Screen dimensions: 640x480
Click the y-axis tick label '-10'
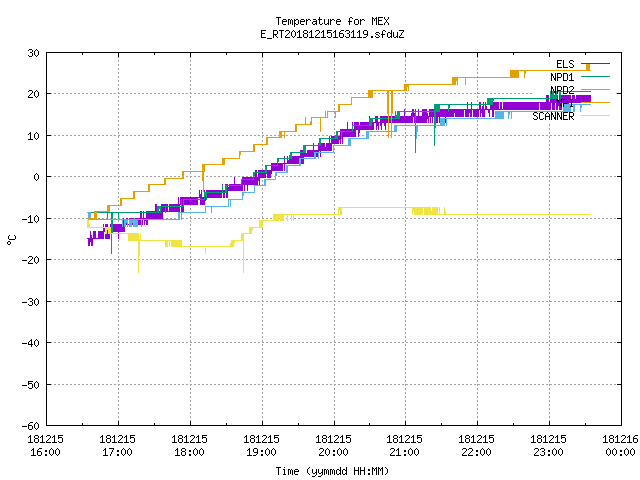31,219
